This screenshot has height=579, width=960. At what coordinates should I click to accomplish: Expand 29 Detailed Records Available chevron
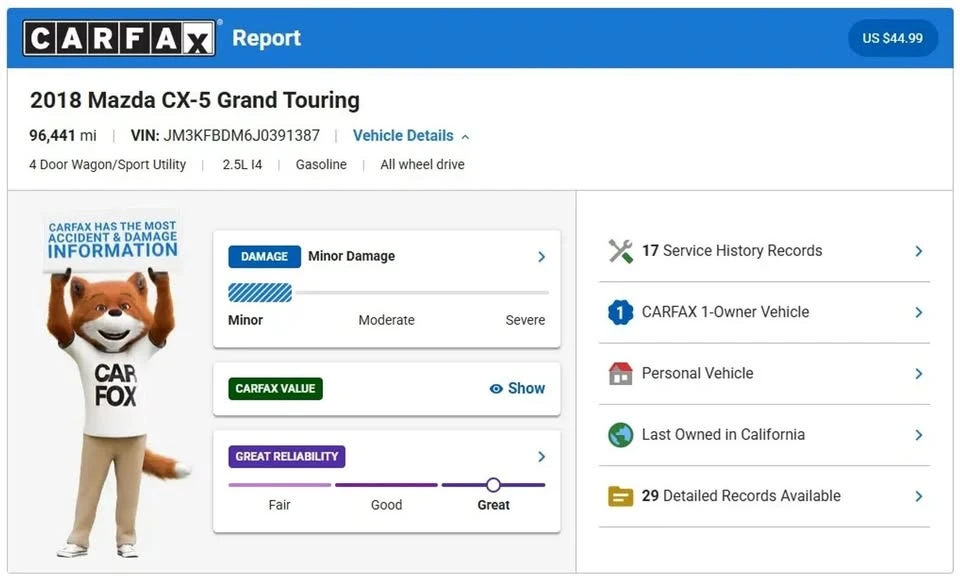point(918,496)
